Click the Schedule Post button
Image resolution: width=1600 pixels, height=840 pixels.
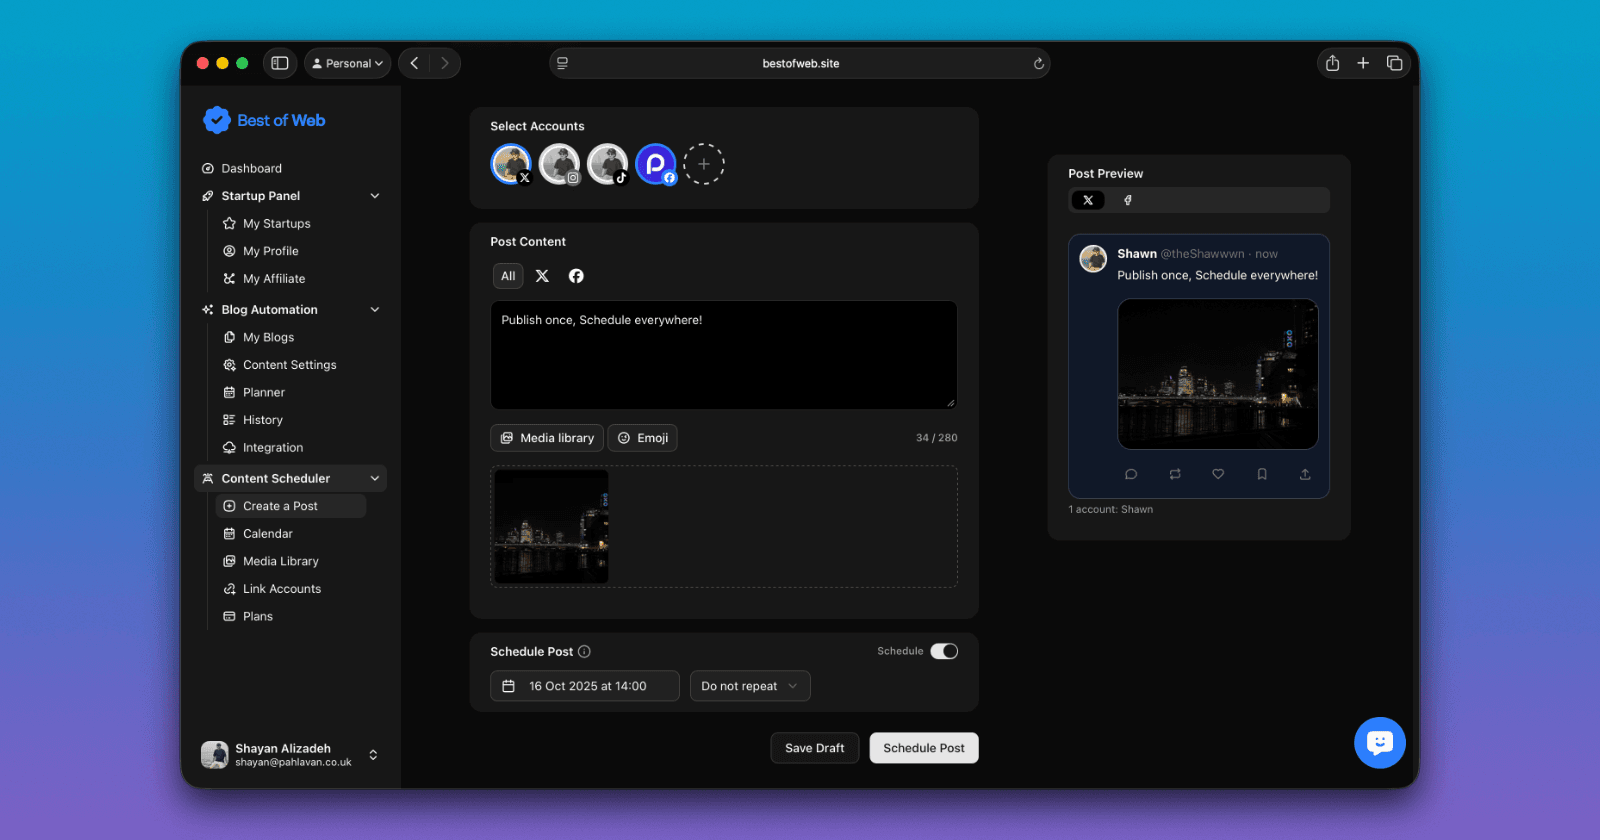click(x=924, y=748)
